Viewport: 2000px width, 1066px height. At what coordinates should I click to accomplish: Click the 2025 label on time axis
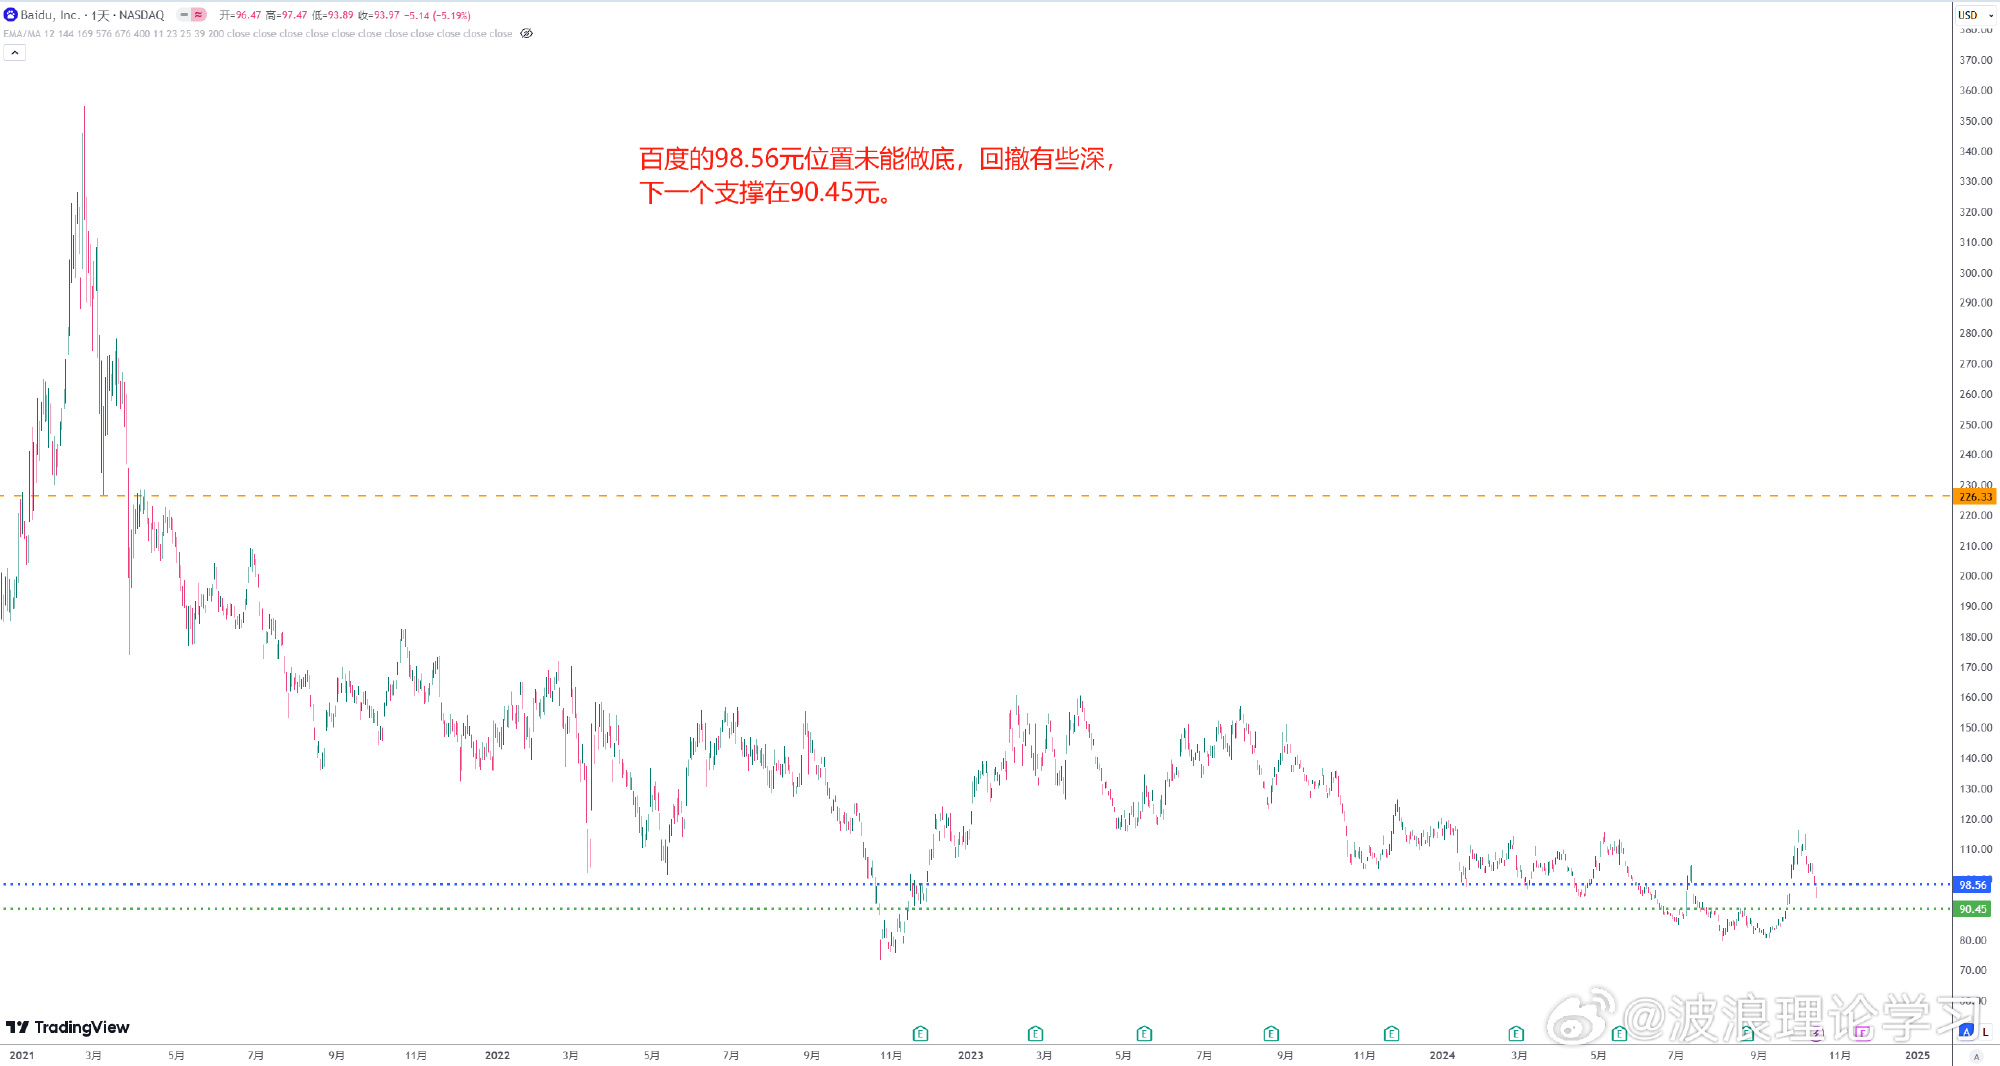[x=1917, y=1055]
